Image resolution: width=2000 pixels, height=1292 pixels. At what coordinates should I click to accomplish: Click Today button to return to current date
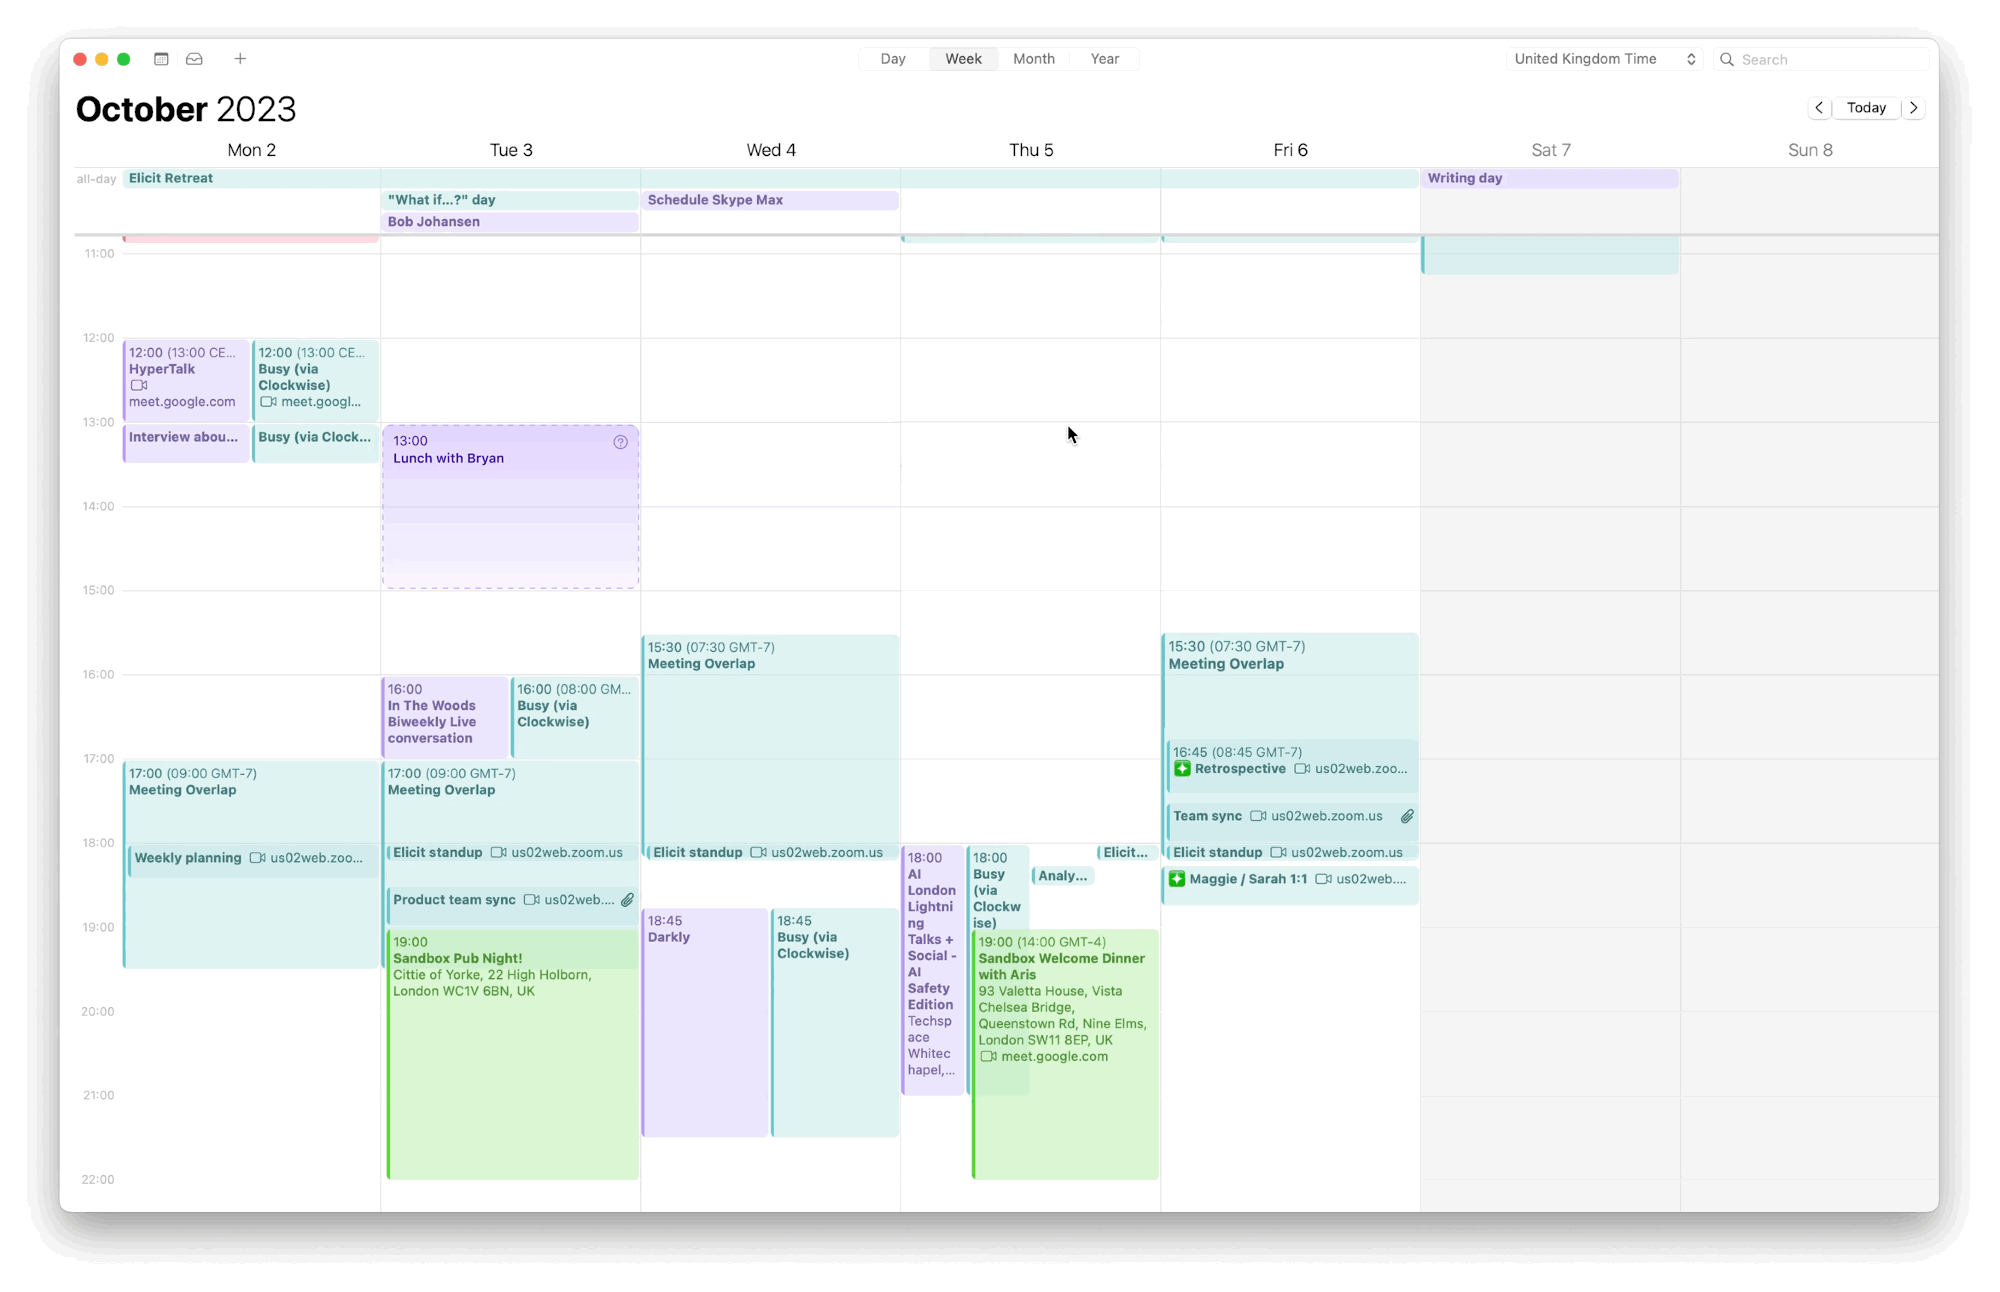(x=1866, y=106)
